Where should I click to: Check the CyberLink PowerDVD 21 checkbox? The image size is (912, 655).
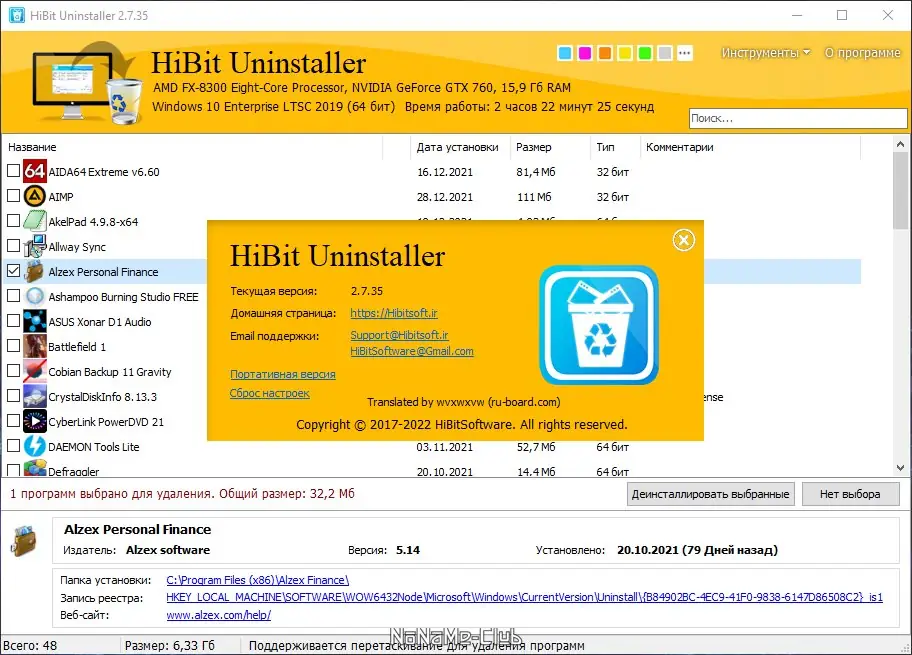click(13, 421)
